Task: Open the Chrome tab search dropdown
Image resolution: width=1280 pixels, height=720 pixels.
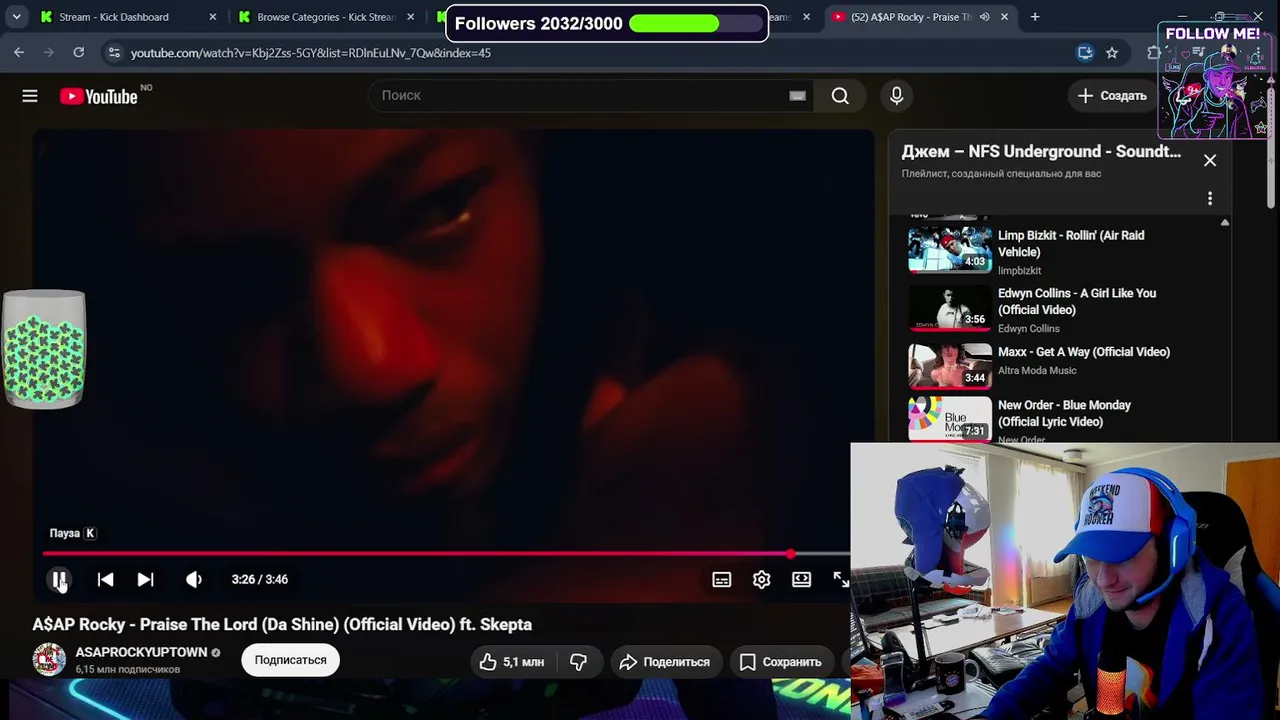Action: coord(16,17)
